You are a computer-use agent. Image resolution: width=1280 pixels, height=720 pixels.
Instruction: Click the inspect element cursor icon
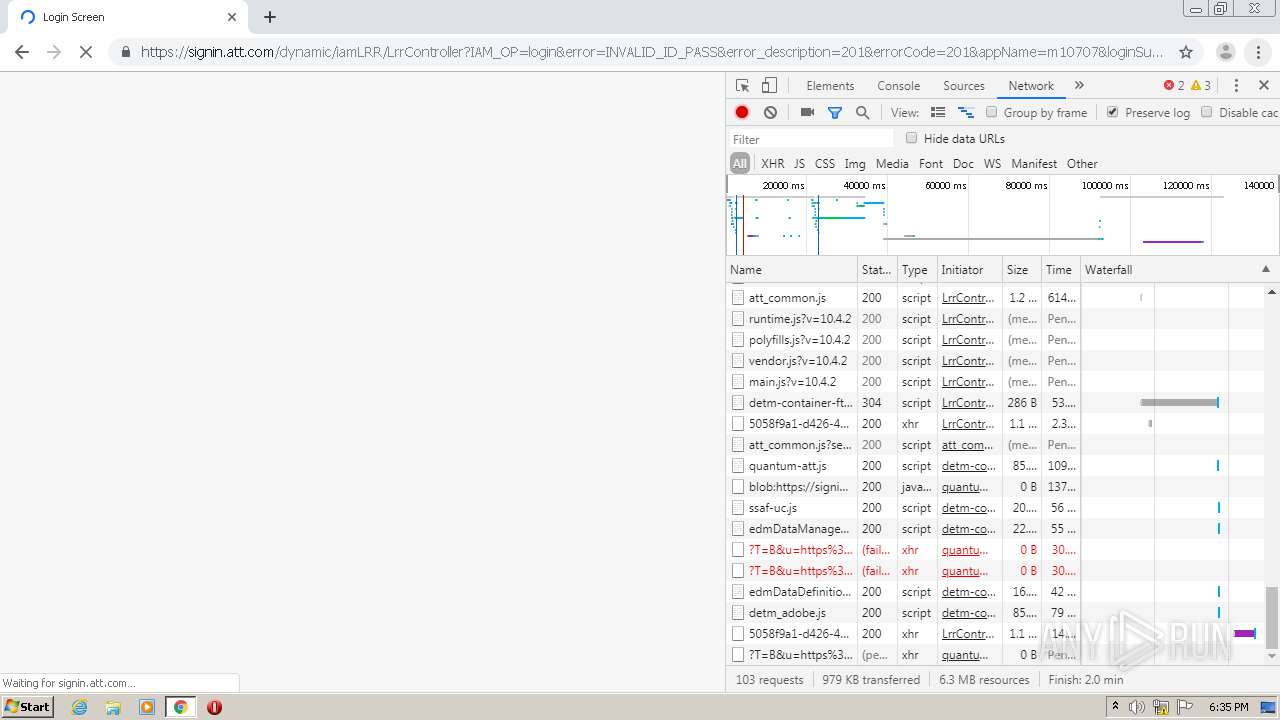coord(742,86)
